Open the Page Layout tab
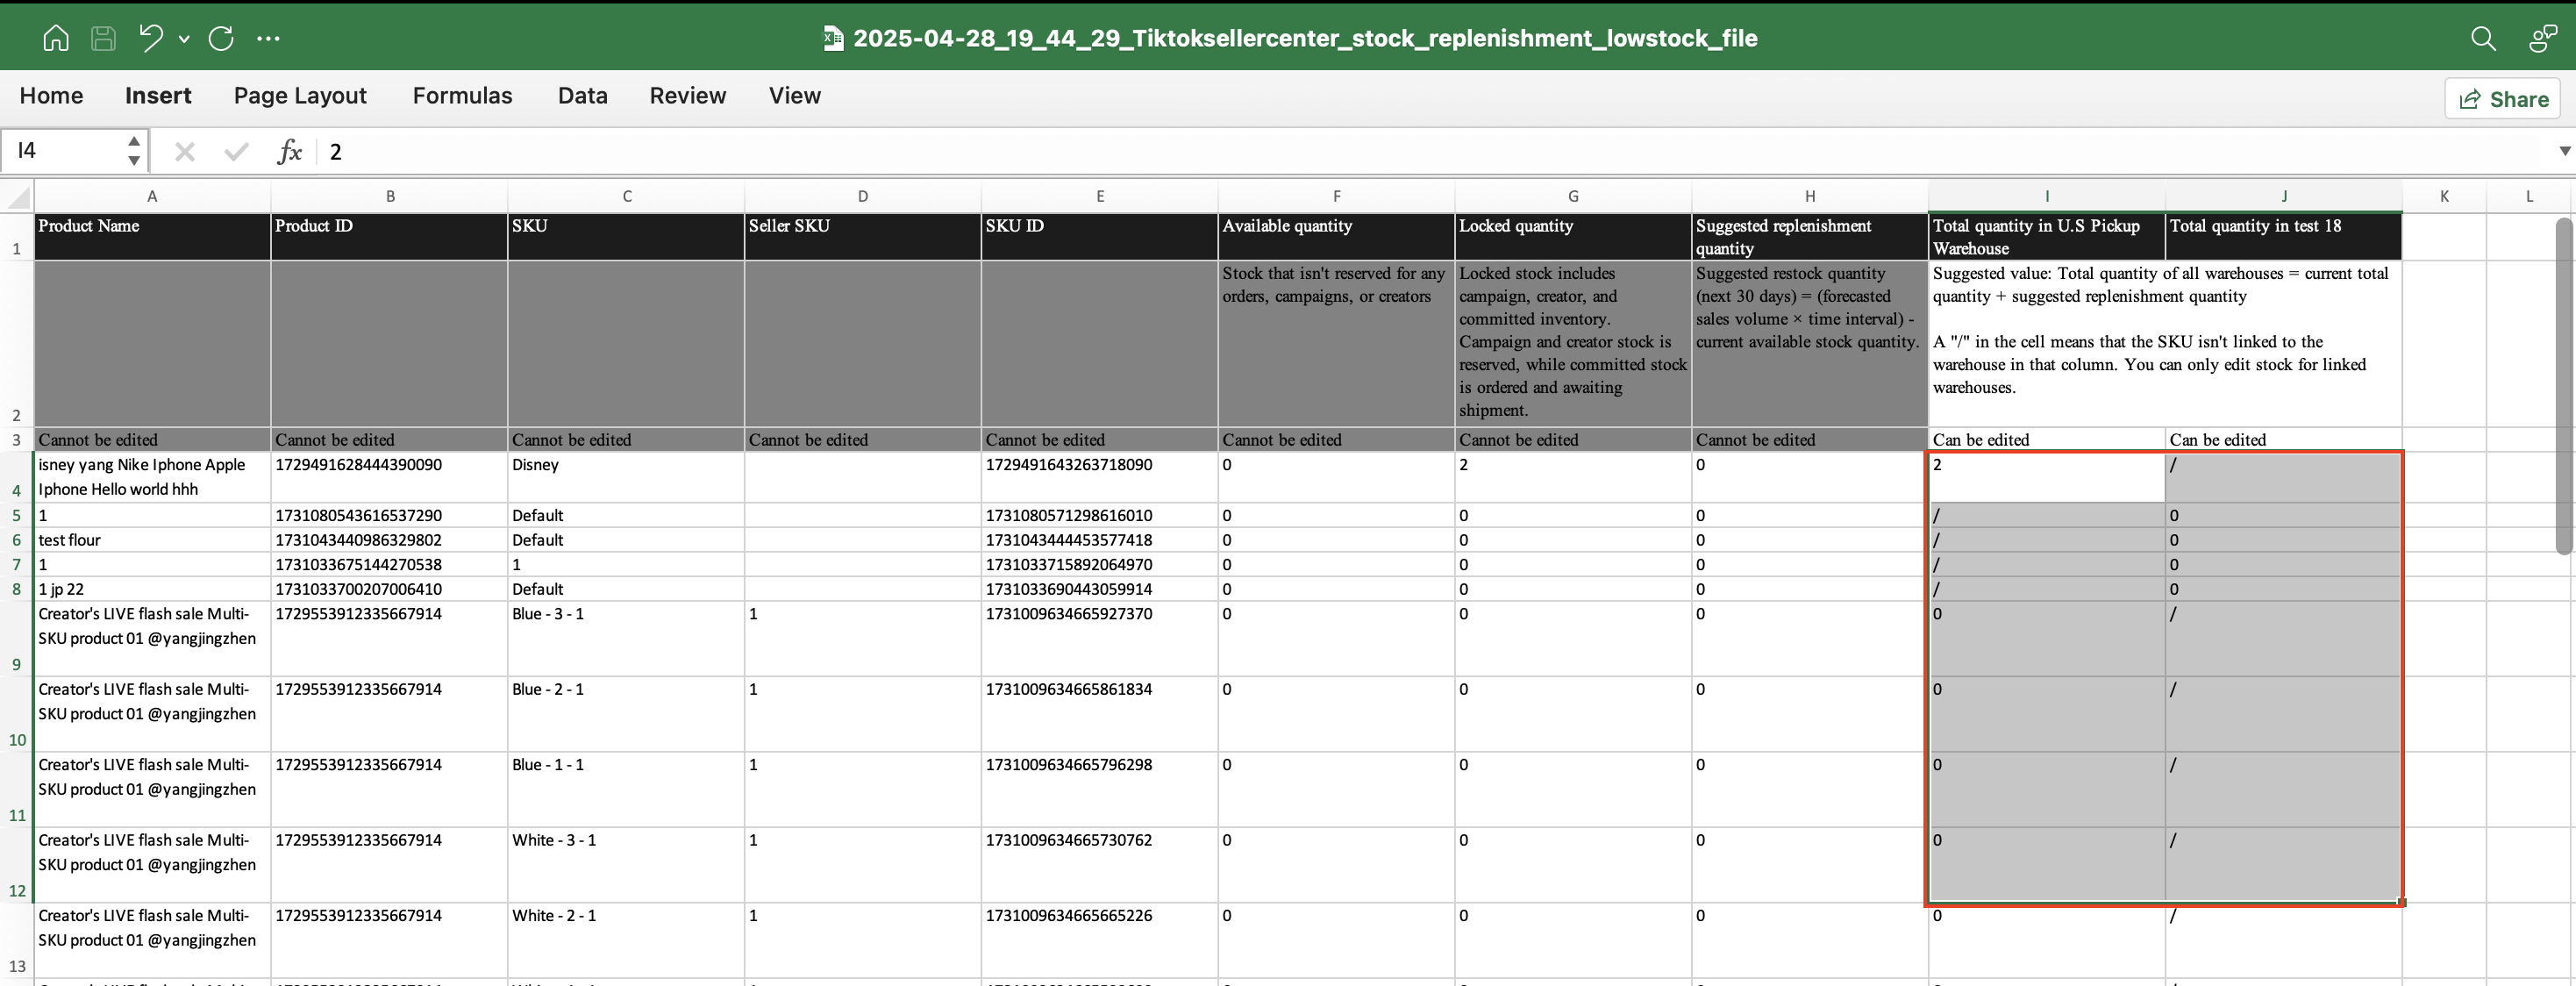This screenshot has width=2576, height=986. coord(300,96)
